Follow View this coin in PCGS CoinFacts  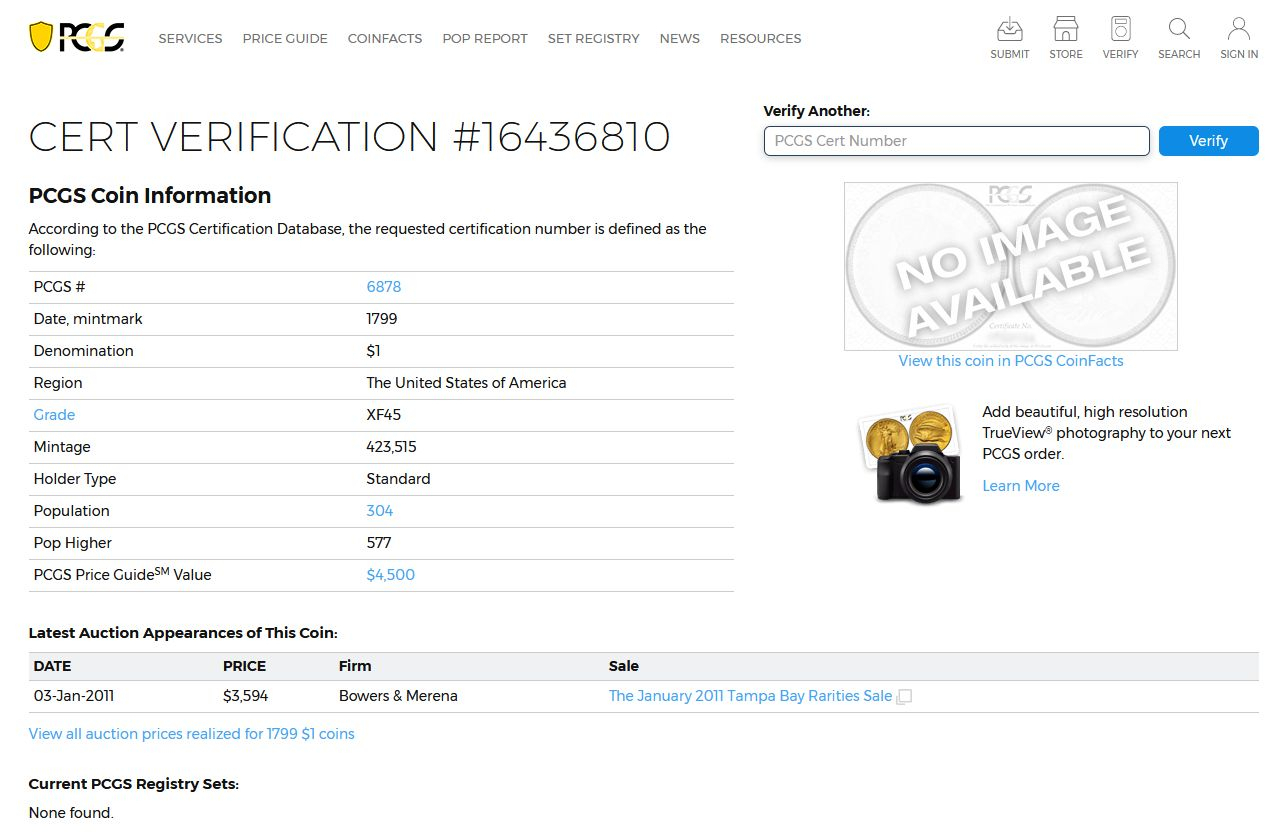pos(1011,361)
